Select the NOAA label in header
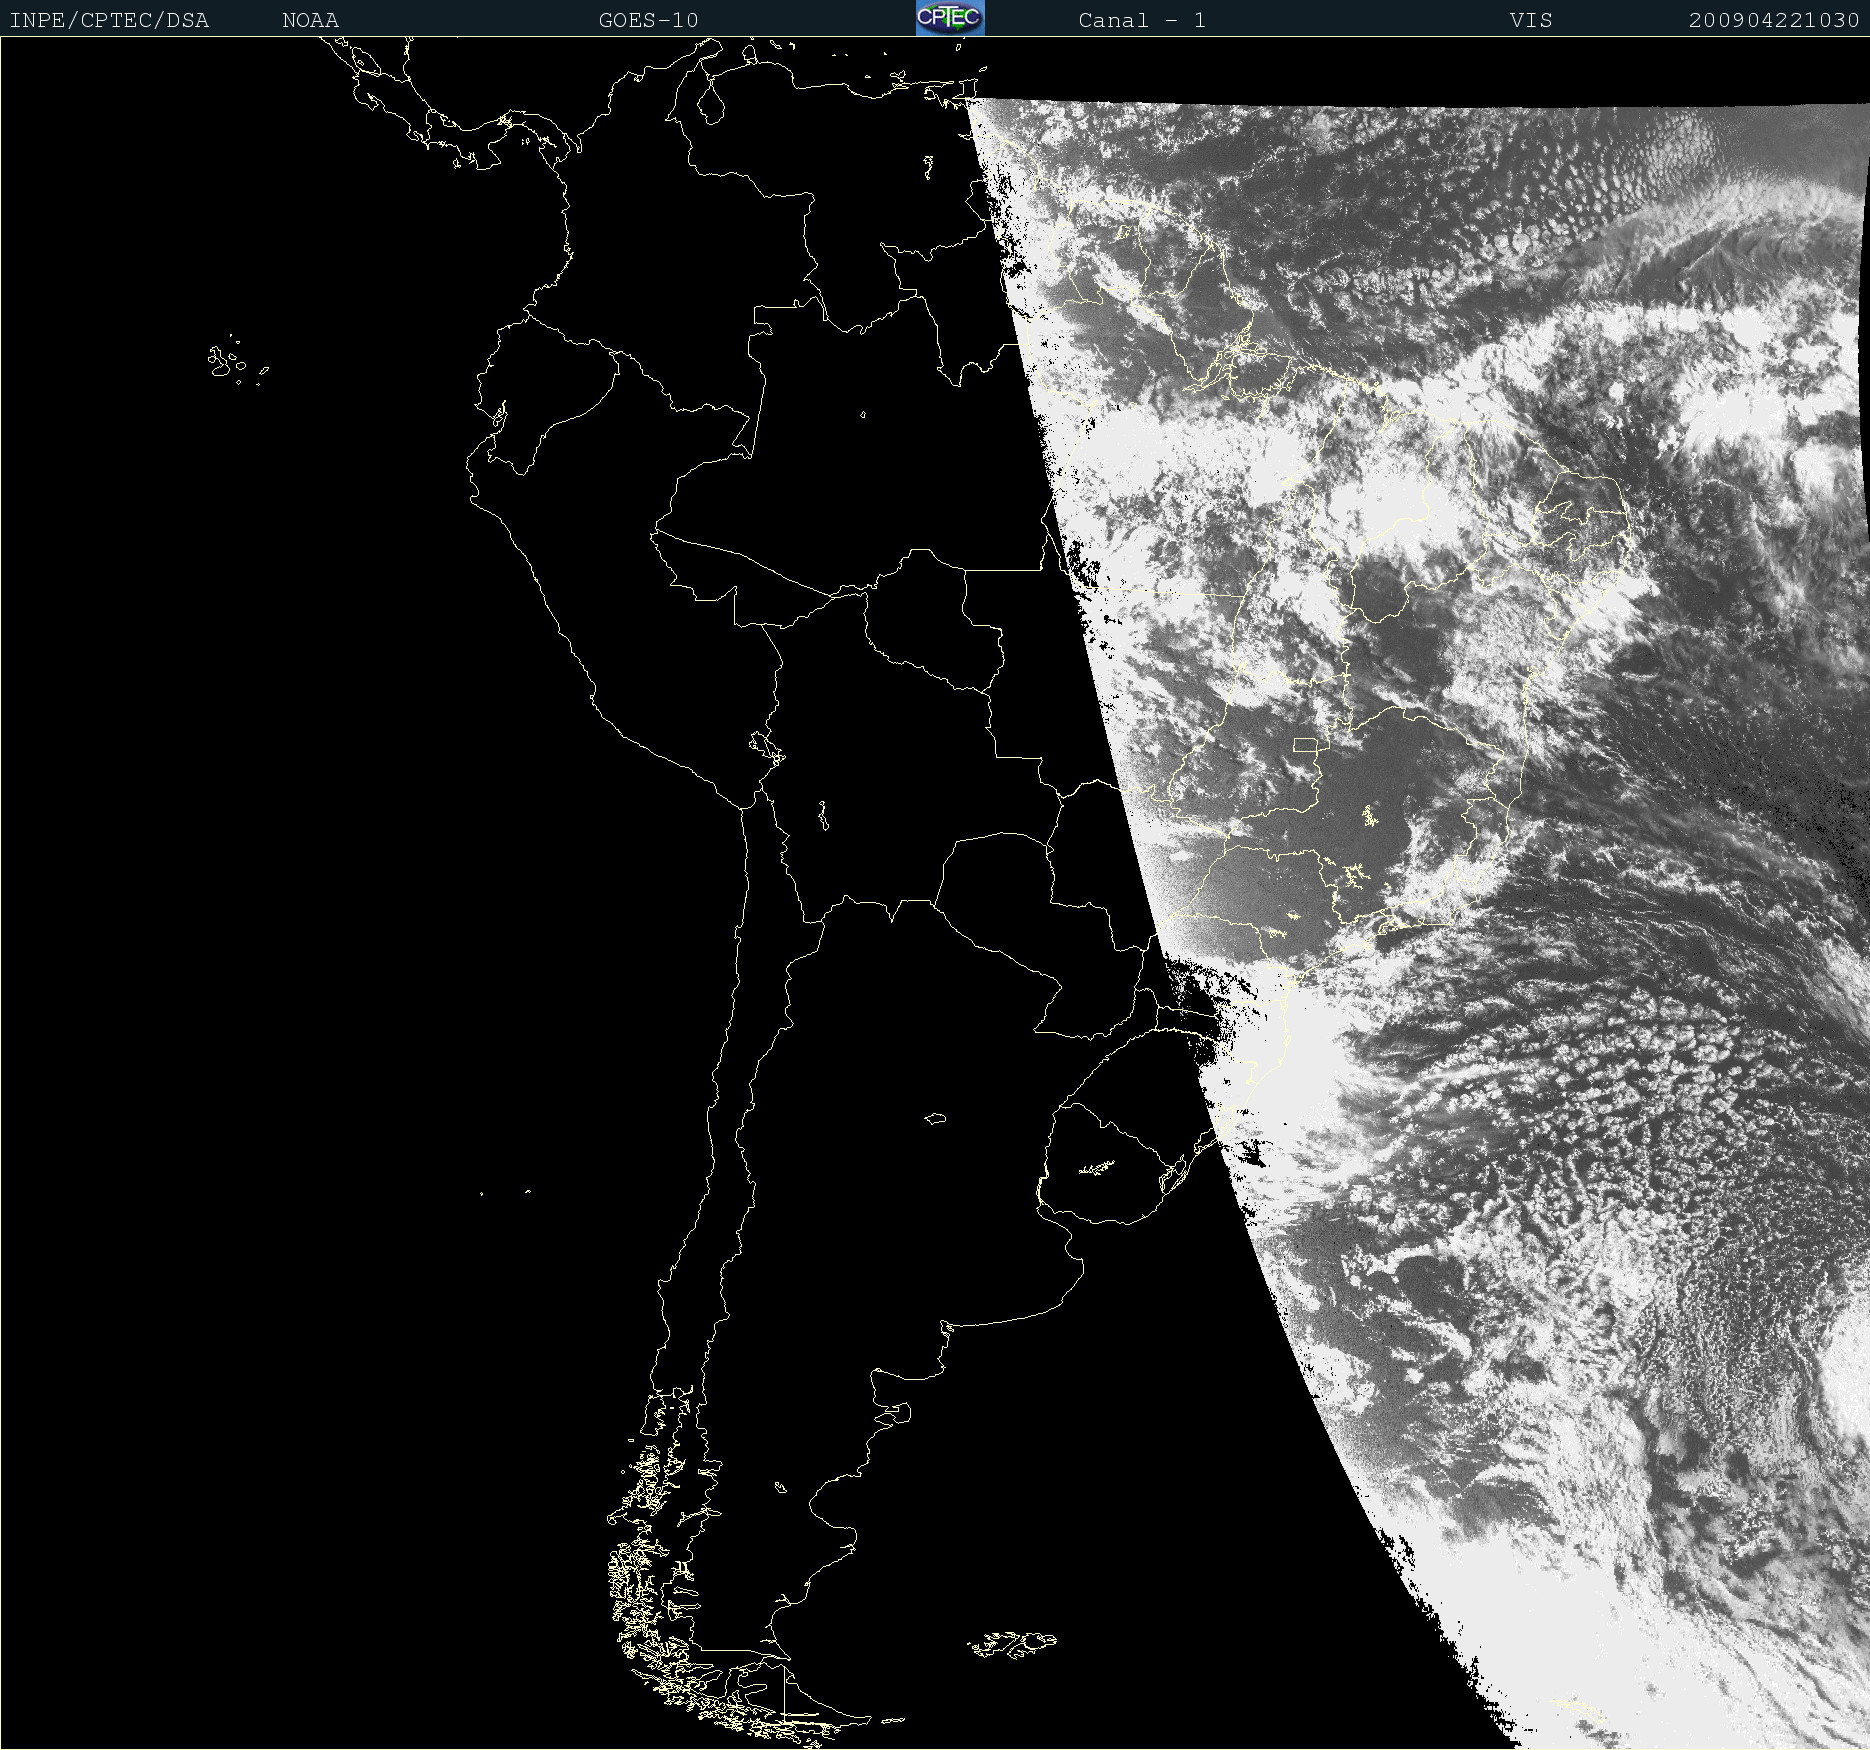This screenshot has height=1750, width=1870. pyautogui.click(x=310, y=20)
